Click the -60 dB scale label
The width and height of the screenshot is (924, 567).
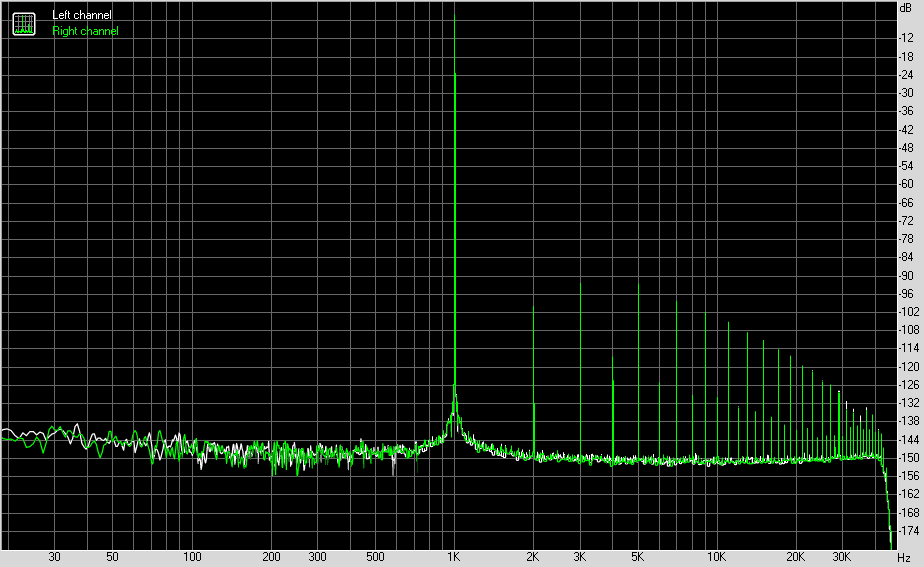[x=906, y=184]
